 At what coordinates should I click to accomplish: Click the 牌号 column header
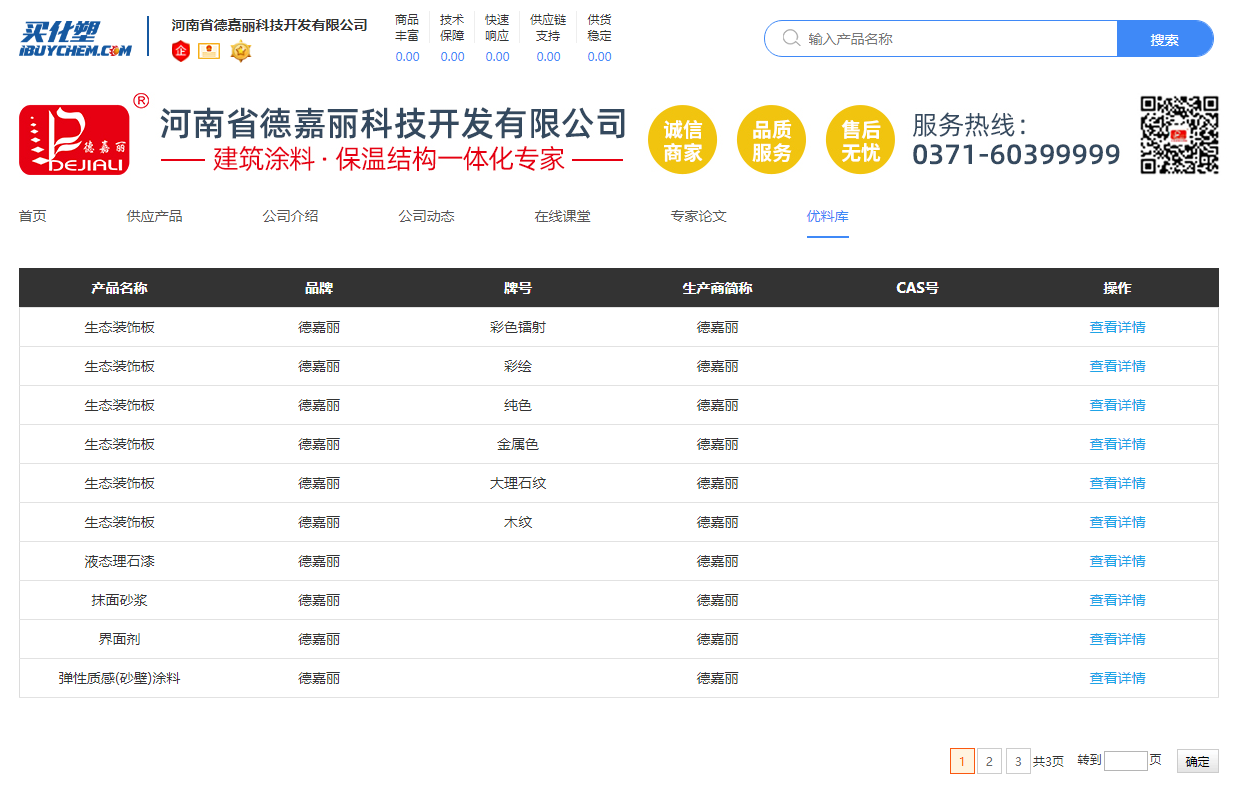(x=518, y=288)
